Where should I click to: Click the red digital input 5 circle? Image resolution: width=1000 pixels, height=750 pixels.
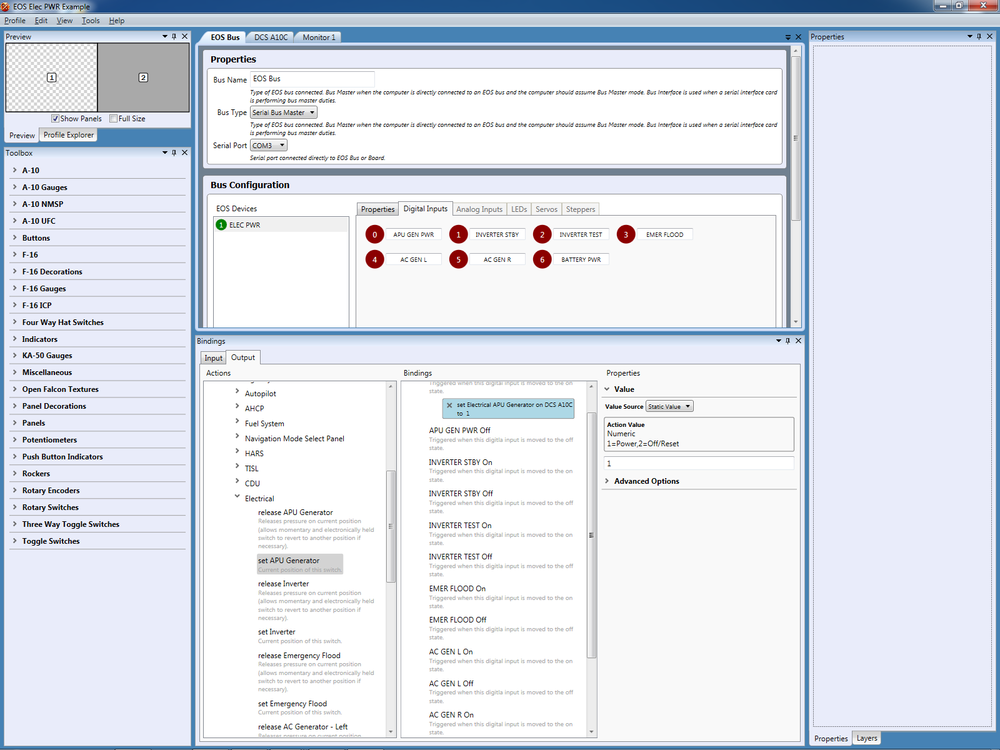click(x=458, y=260)
